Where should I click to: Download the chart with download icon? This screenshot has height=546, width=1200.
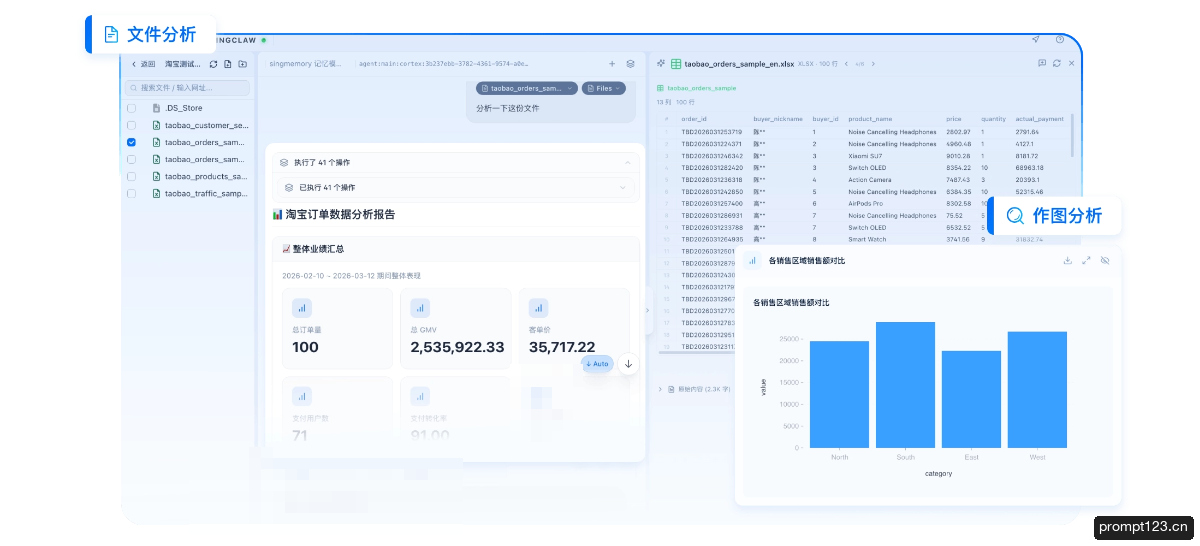coord(1067,260)
